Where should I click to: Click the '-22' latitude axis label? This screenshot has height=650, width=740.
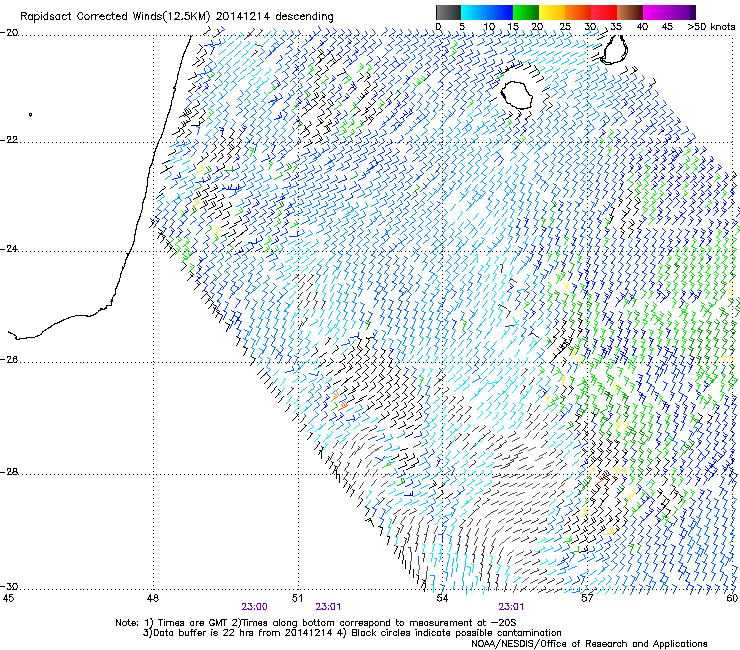[9, 140]
